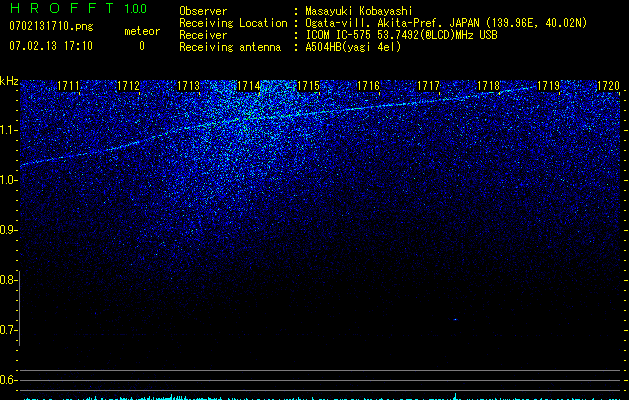Click frequency axis label 1.1
629x400 pixels.
(9, 130)
